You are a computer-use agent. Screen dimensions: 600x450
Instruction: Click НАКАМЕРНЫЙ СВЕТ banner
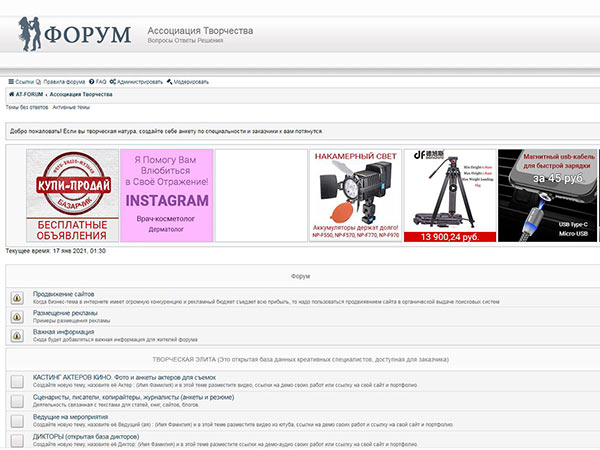[x=355, y=196]
